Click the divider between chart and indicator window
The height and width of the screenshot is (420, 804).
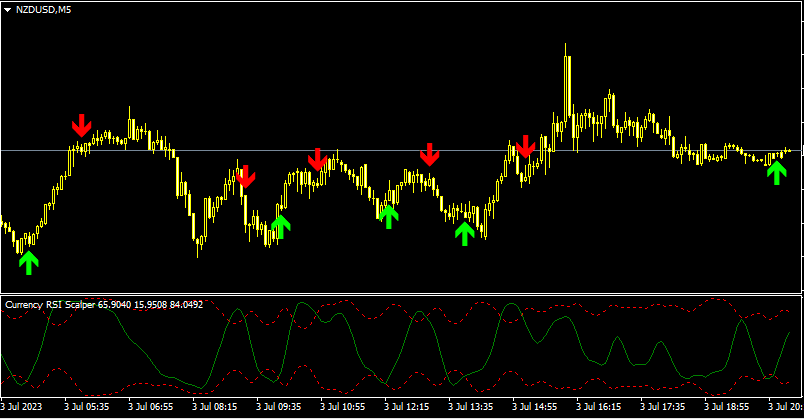pos(400,294)
